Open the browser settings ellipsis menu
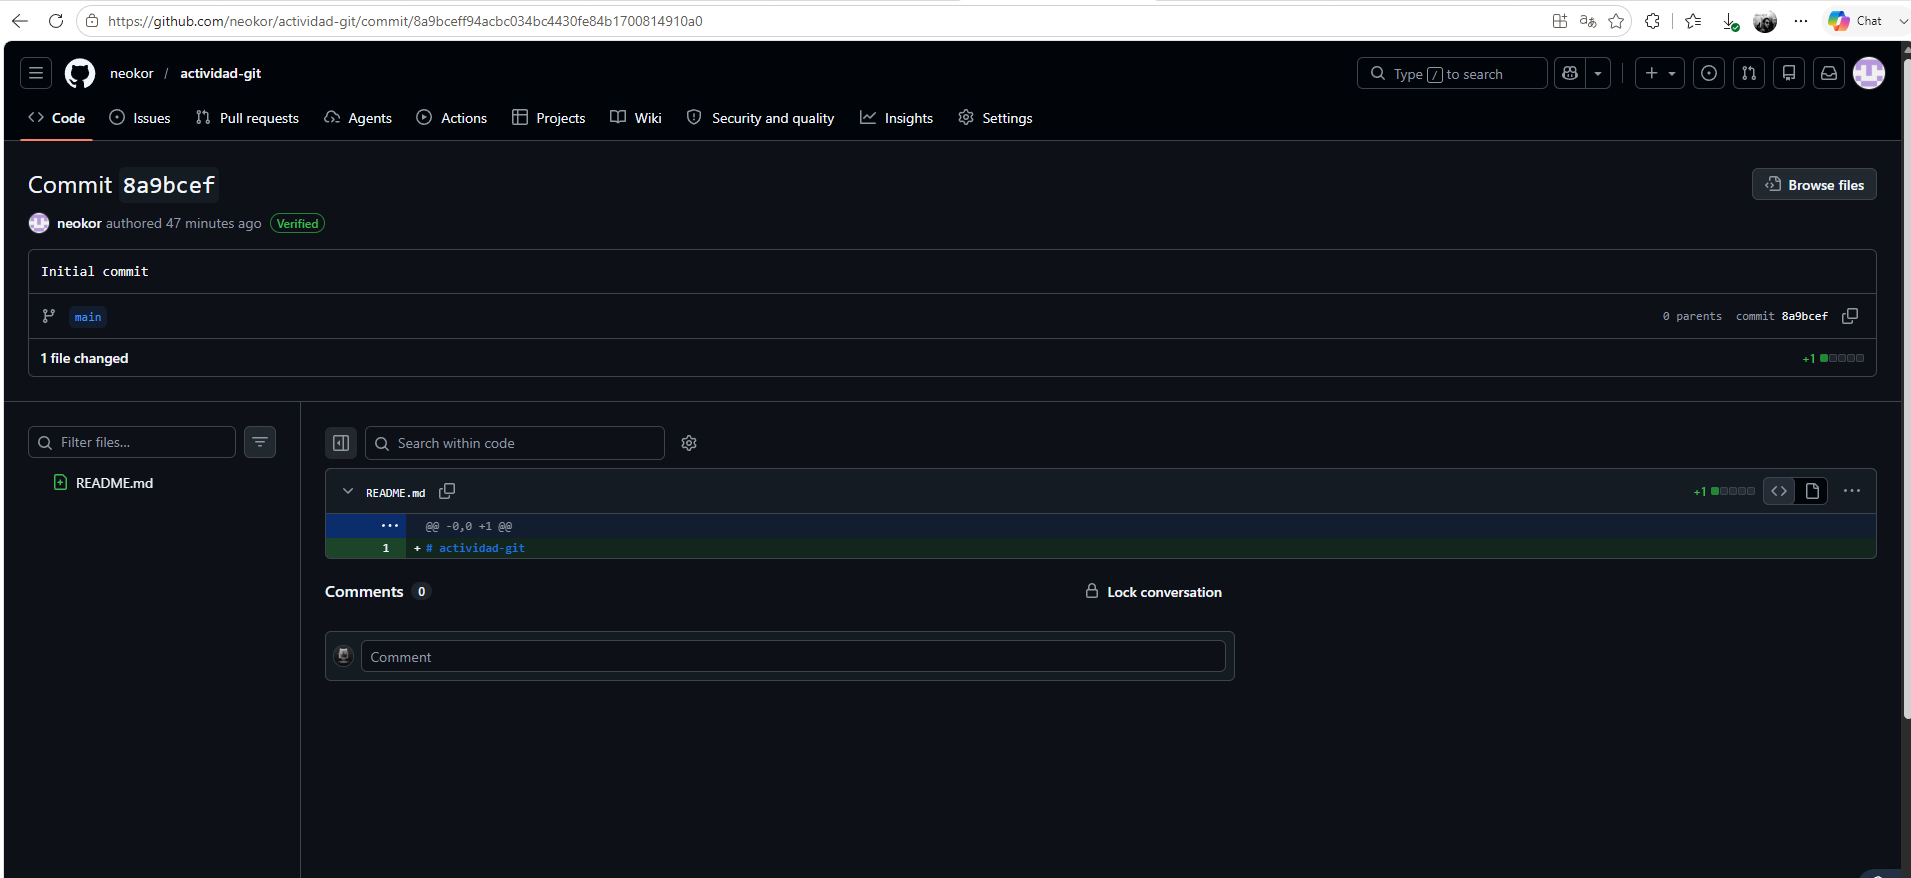The width and height of the screenshot is (1911, 878). (1801, 21)
